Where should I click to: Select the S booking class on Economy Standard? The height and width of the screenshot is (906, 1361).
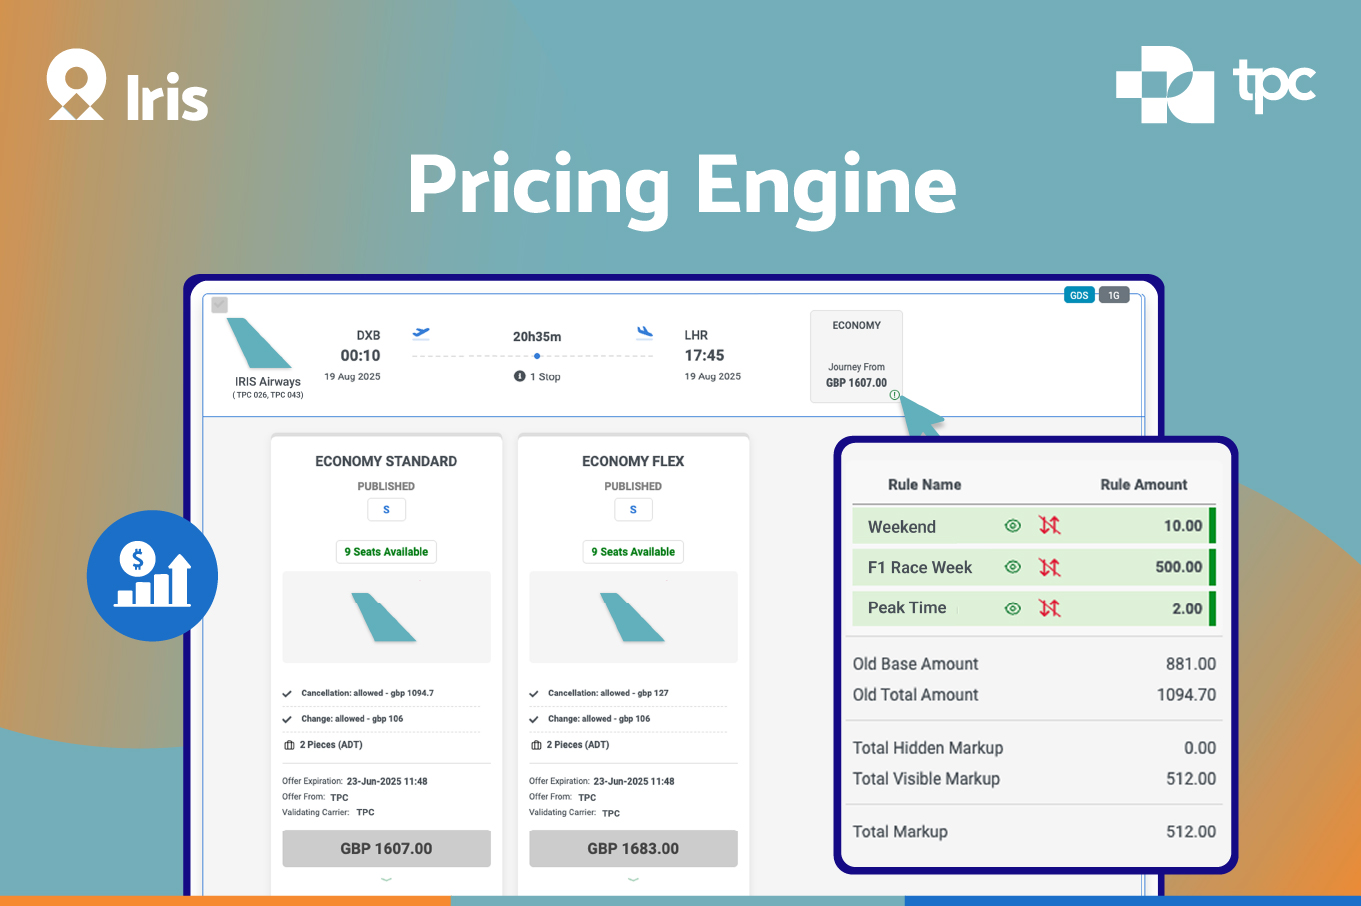[386, 509]
